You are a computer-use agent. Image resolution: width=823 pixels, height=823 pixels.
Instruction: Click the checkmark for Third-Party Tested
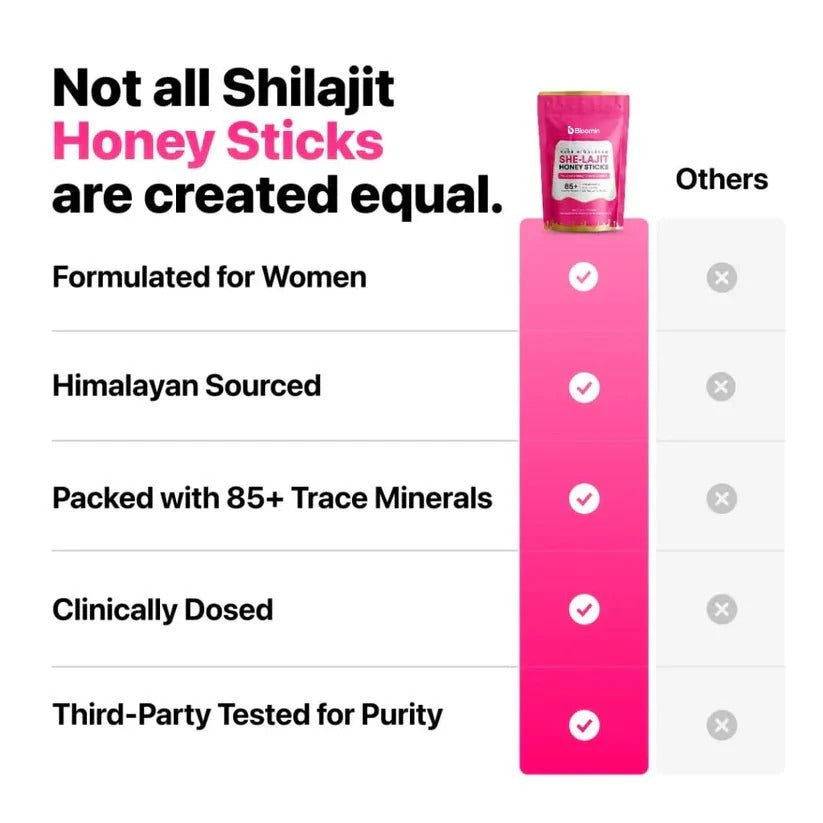click(x=583, y=725)
